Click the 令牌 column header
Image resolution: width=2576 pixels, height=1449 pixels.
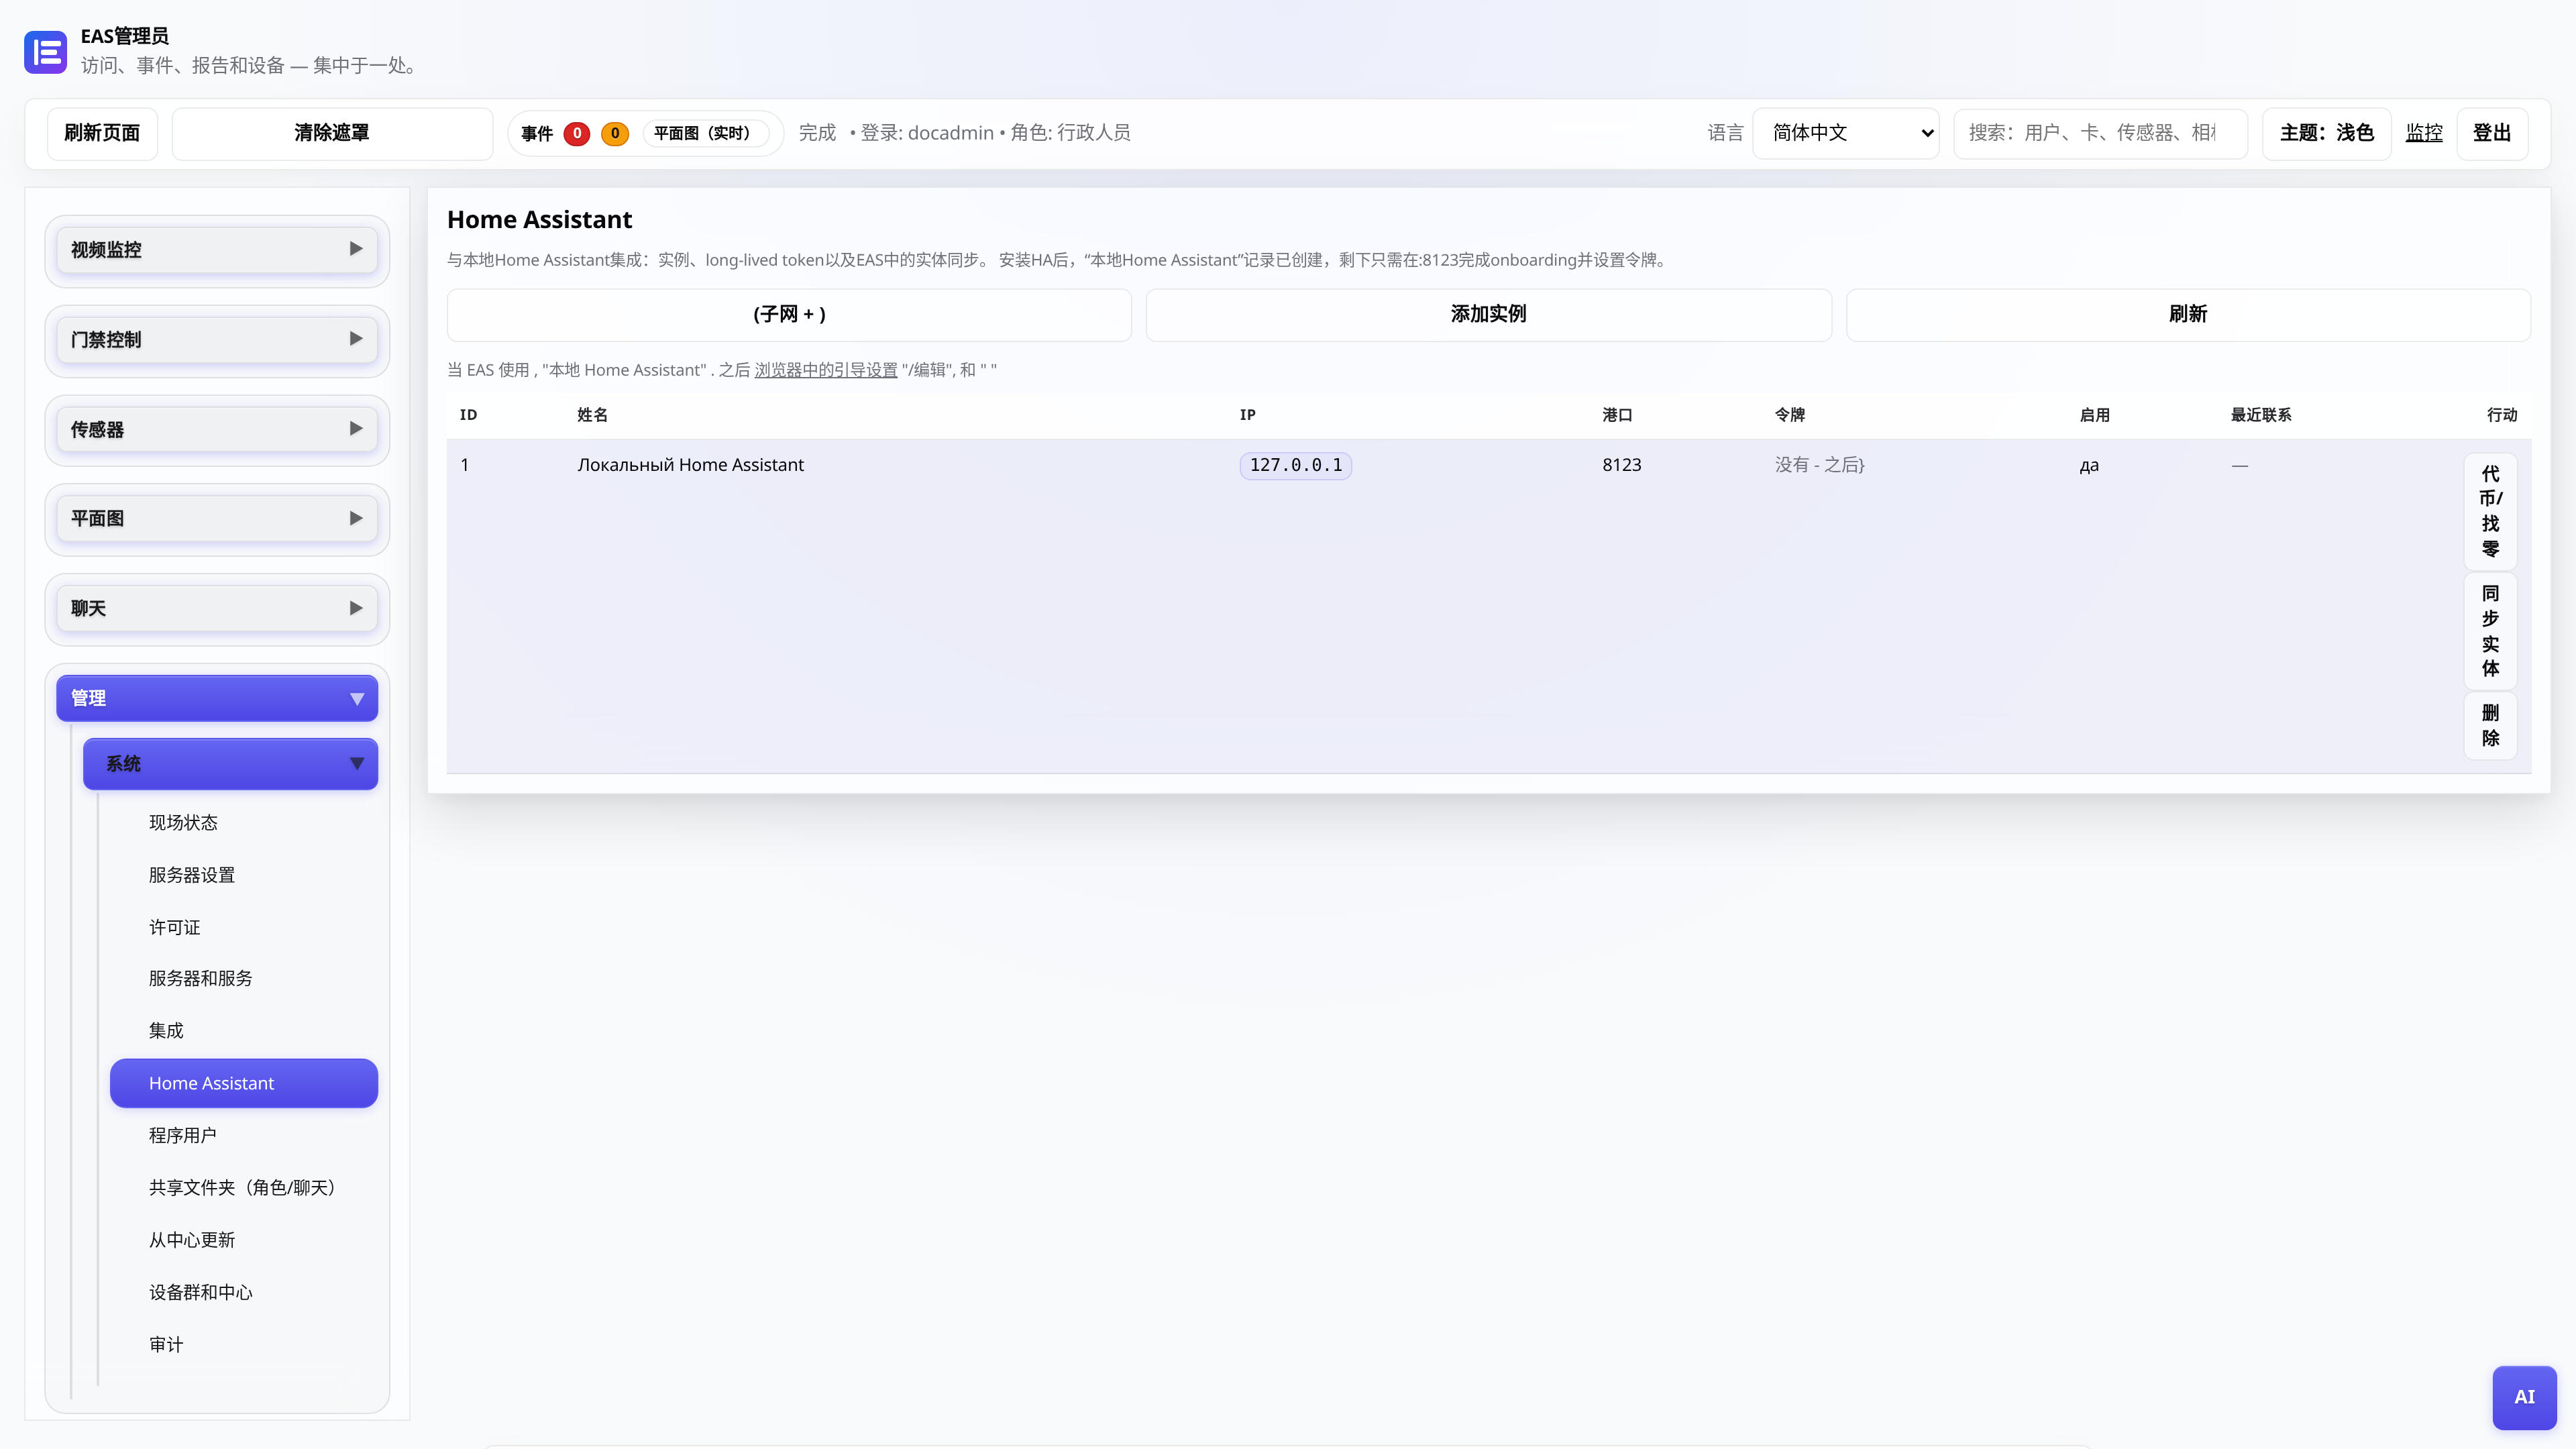pos(1790,415)
